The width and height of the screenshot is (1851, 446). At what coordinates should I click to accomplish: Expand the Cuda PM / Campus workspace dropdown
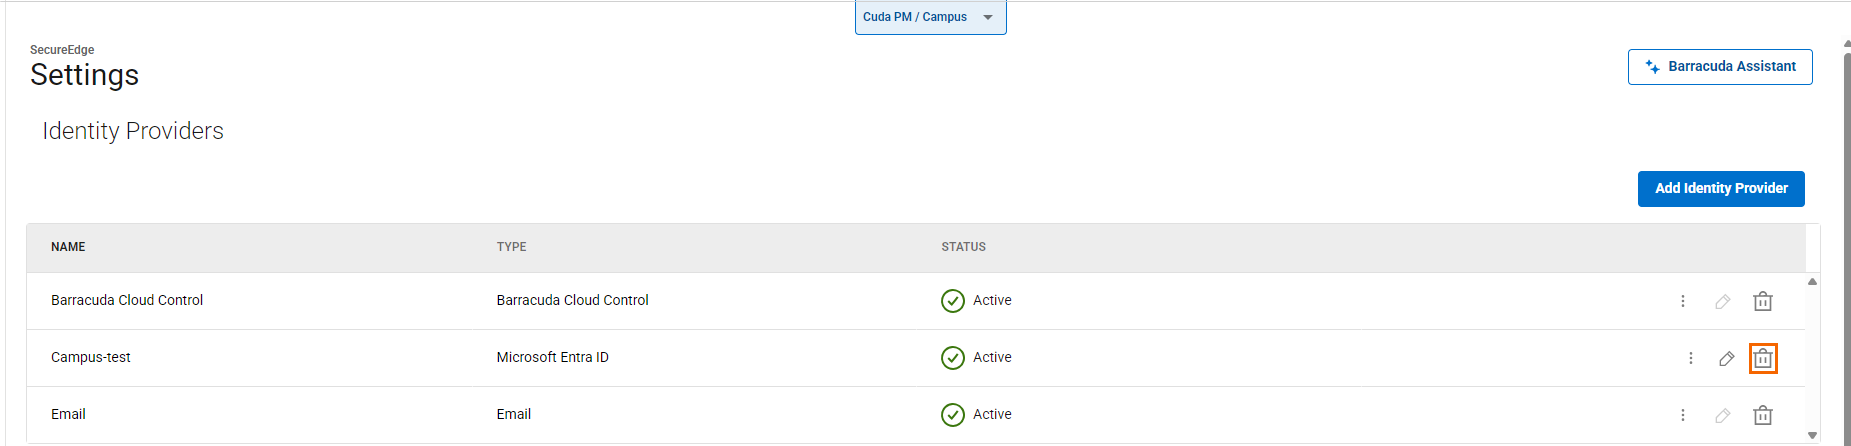930,17
